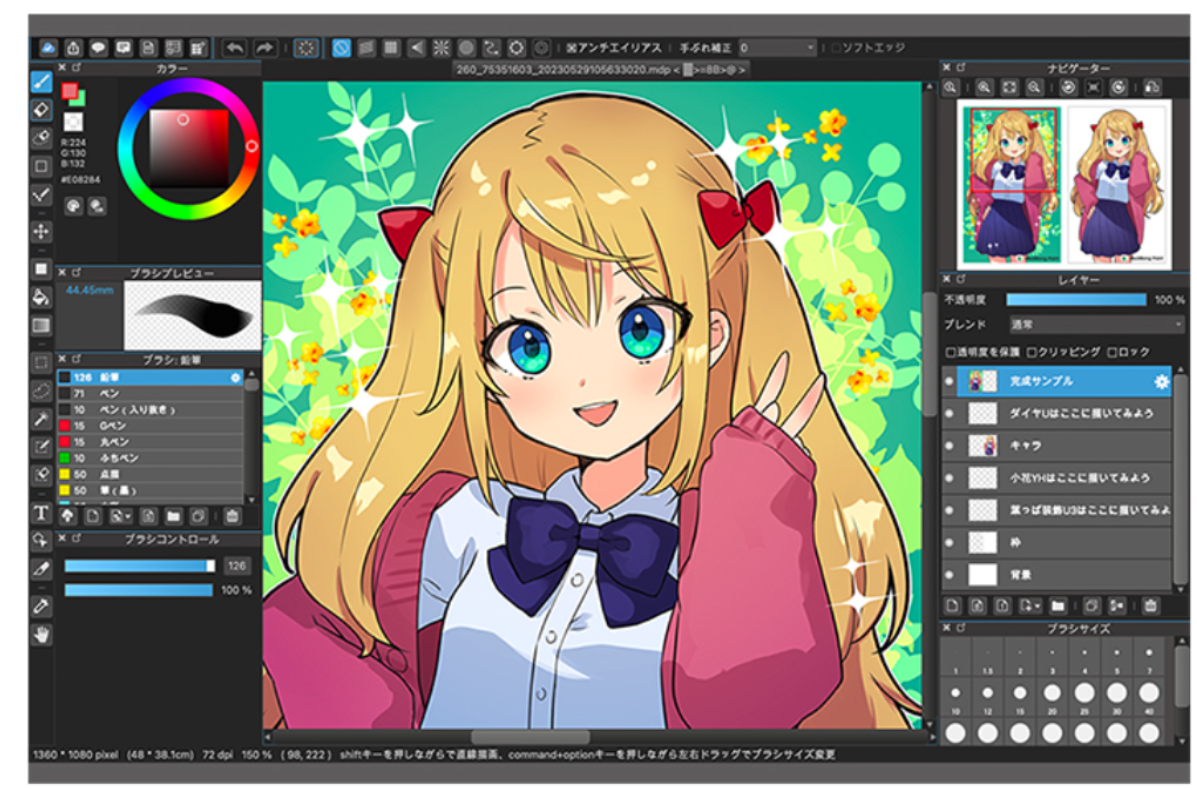Image resolution: width=1197 pixels, height=790 pixels.
Task: Select the Text tool
Action: point(41,514)
